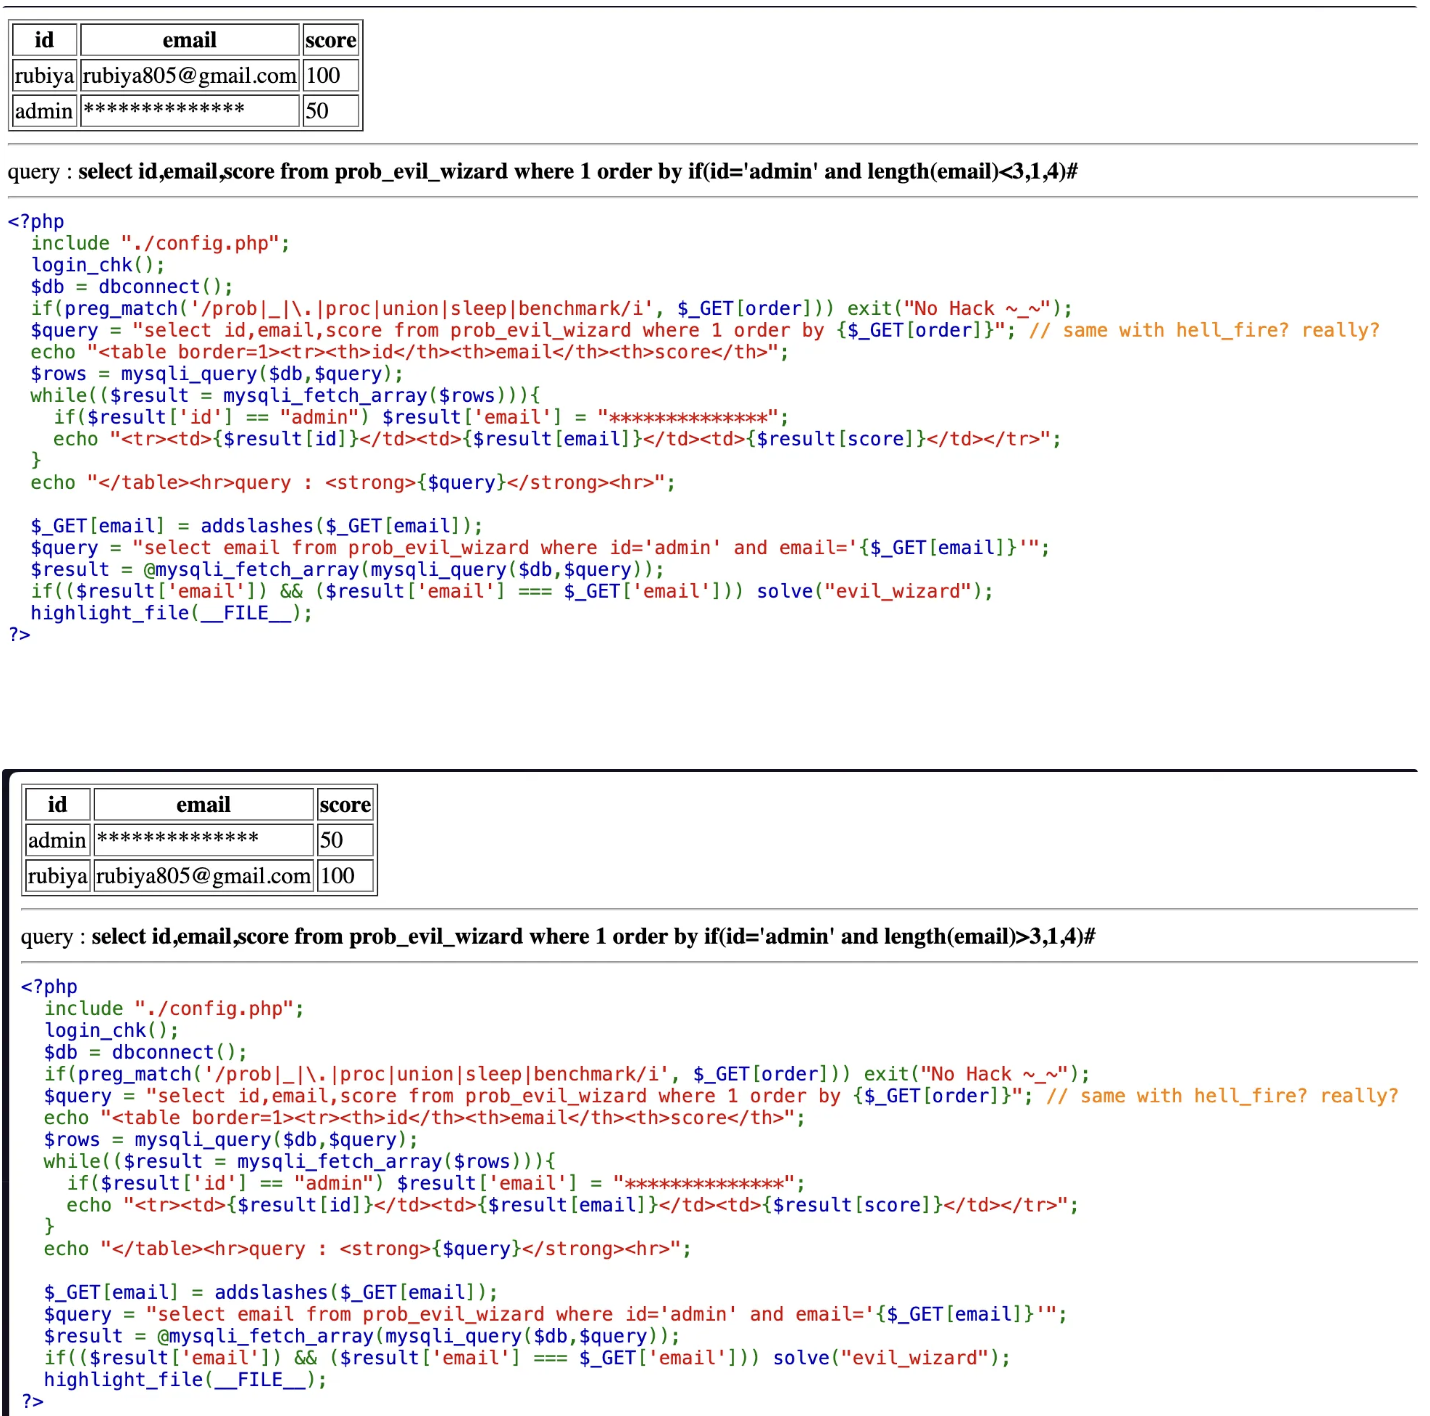Click 'include "./config.php";' in lower code listing
The image size is (1430, 1416).
coord(174,1009)
